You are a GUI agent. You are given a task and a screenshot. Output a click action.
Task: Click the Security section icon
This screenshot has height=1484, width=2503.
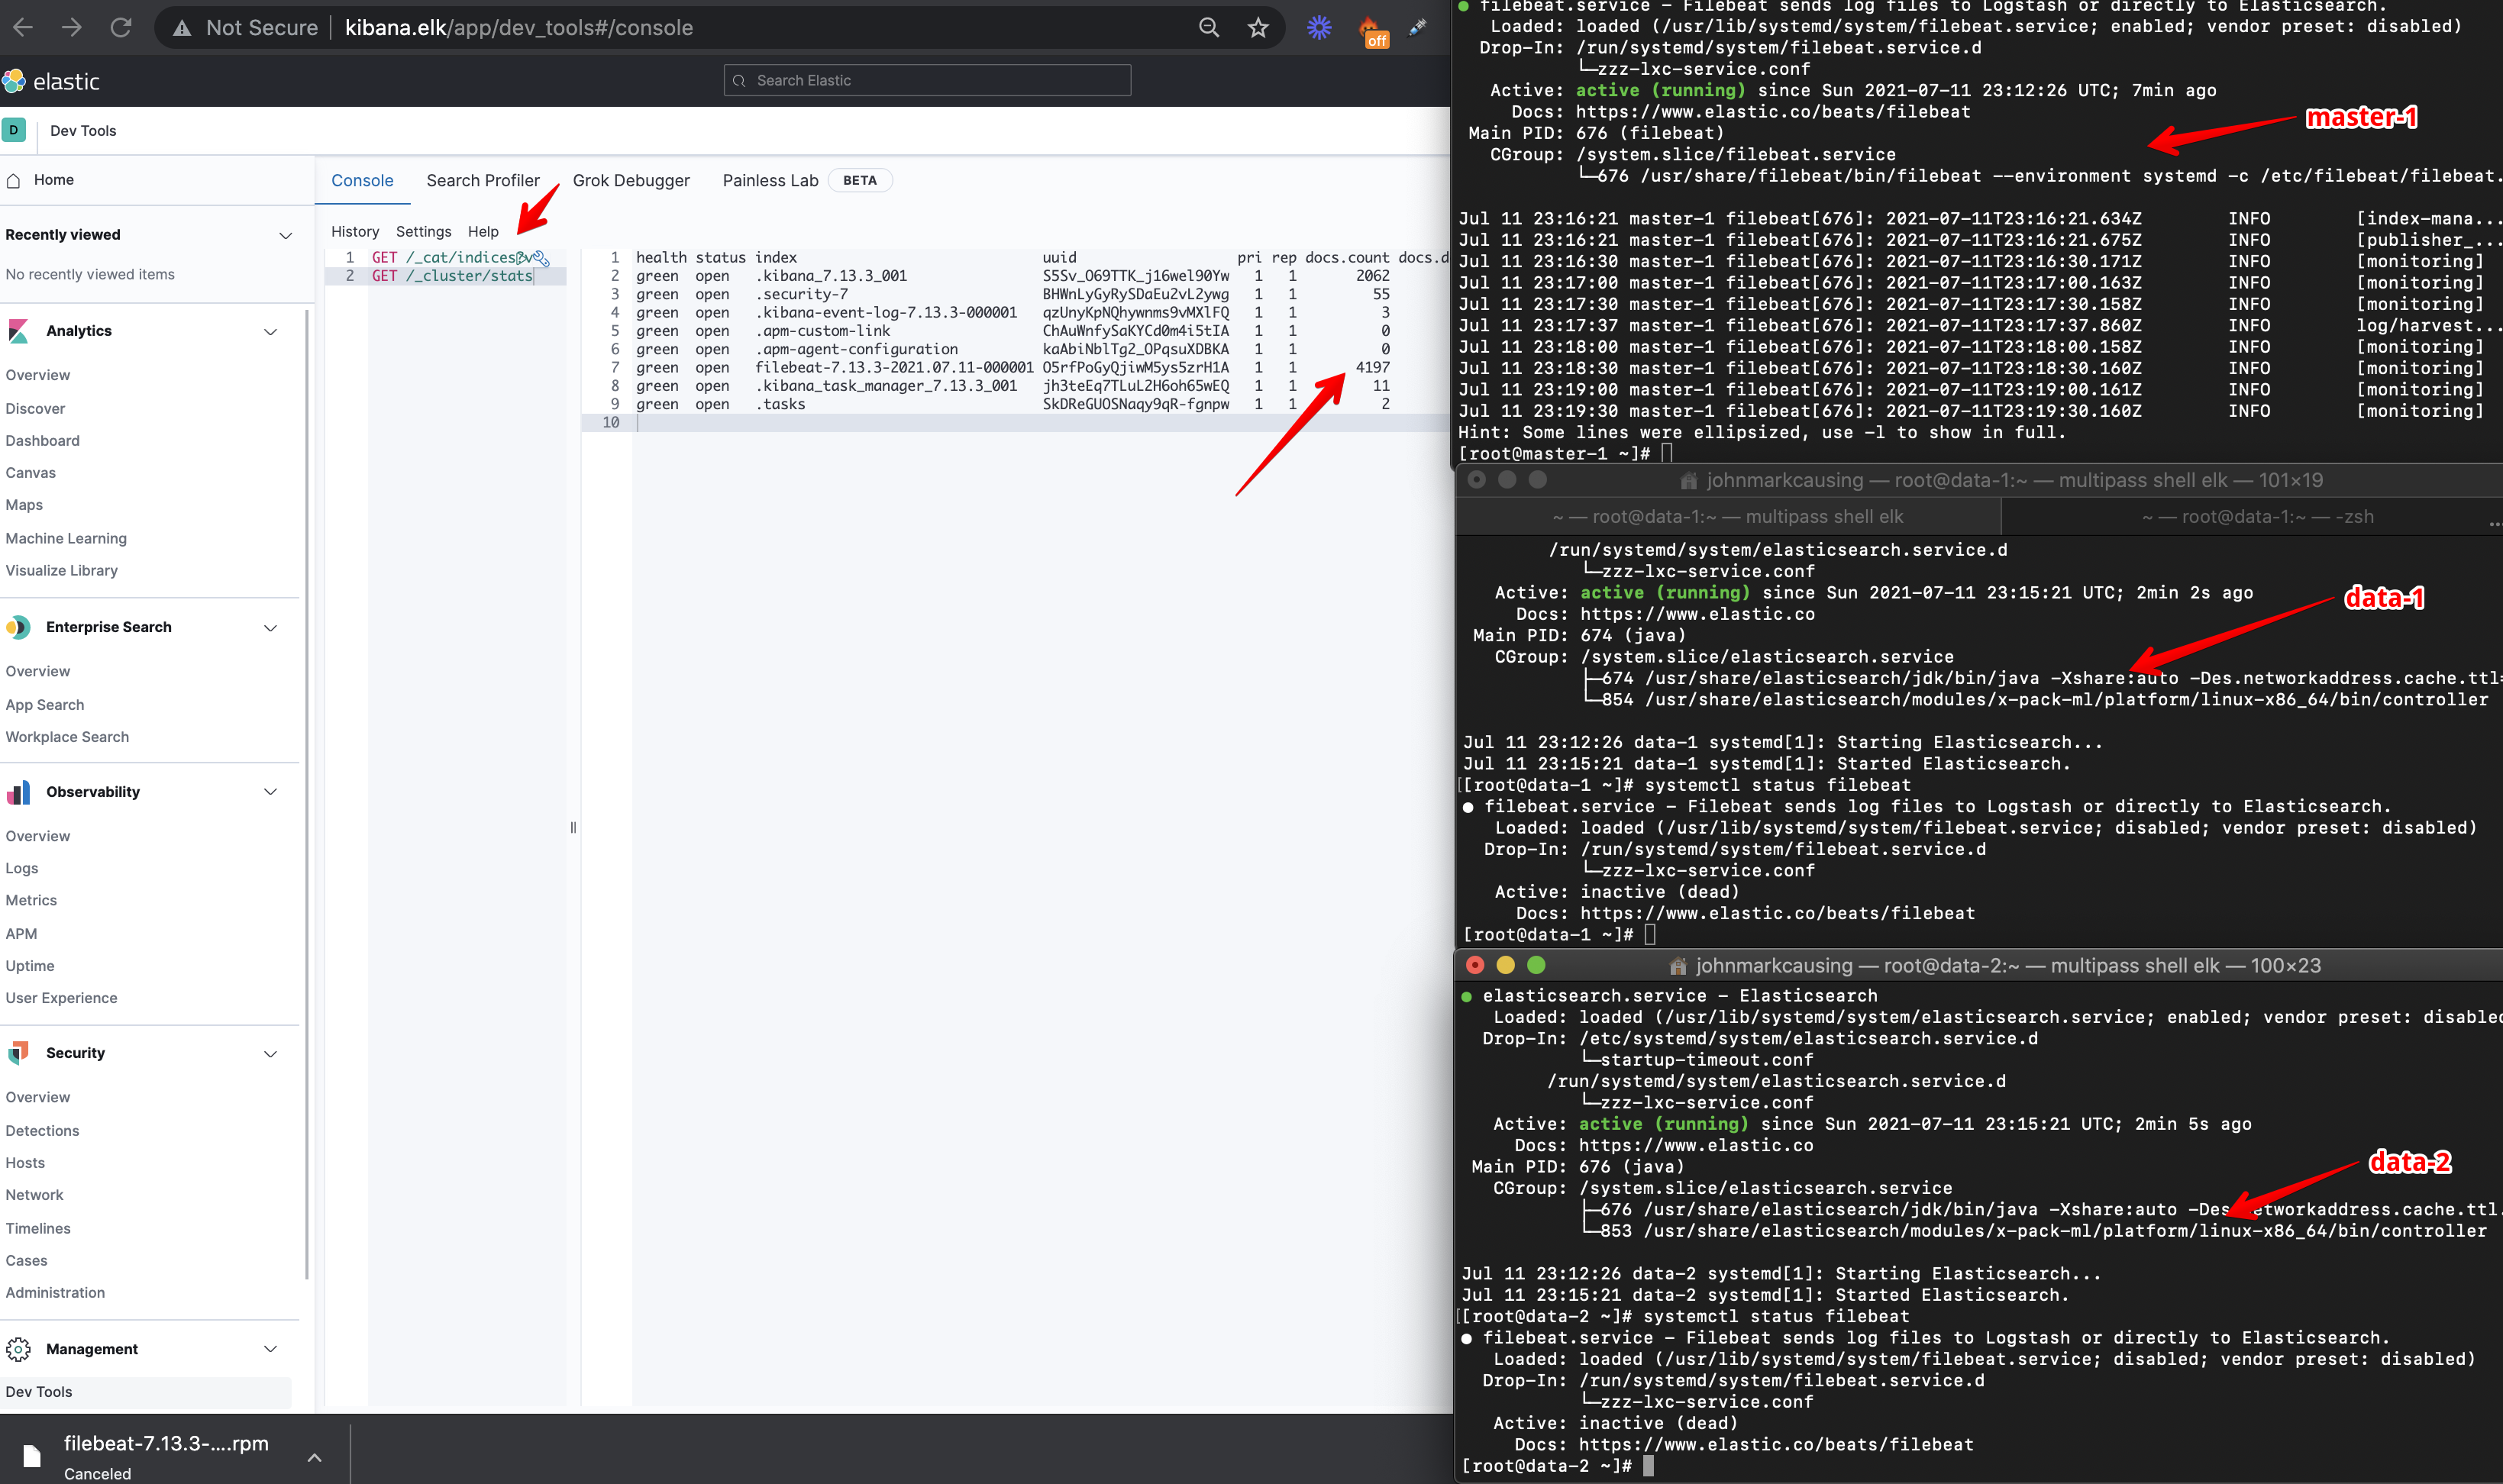click(x=18, y=1053)
